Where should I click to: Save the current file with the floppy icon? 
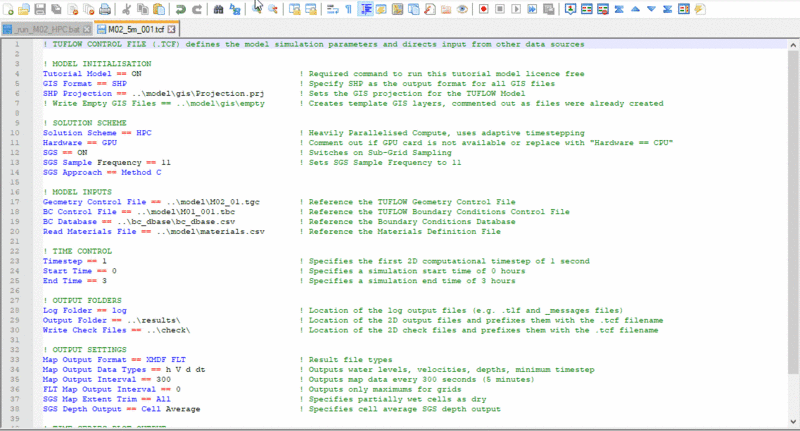pyautogui.click(x=38, y=9)
